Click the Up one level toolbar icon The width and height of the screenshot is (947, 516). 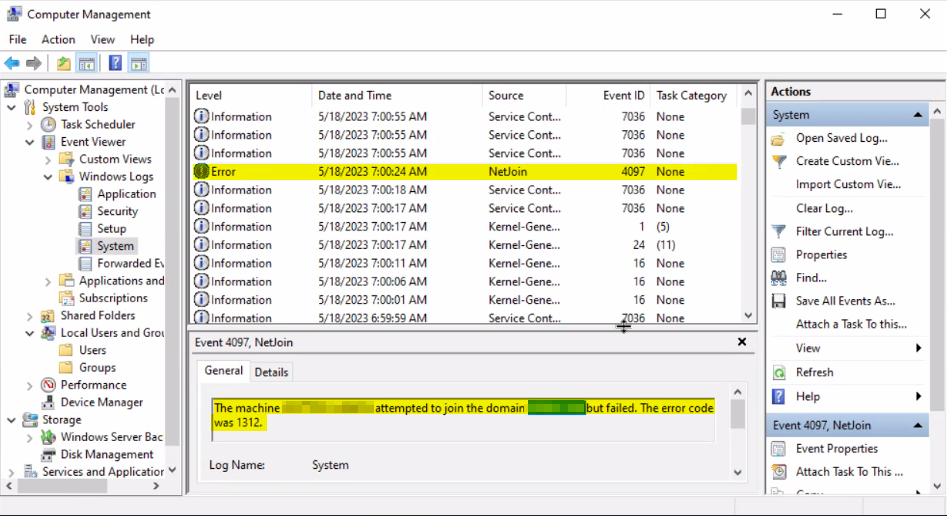(x=63, y=63)
